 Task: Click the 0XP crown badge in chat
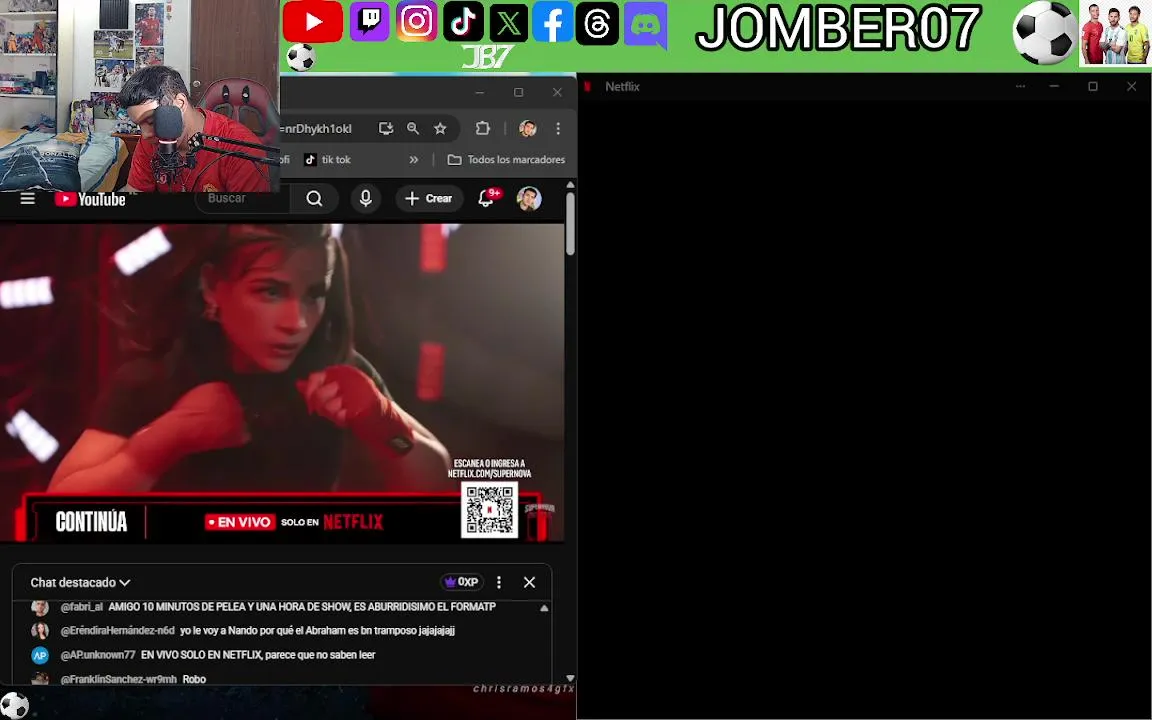pos(461,582)
